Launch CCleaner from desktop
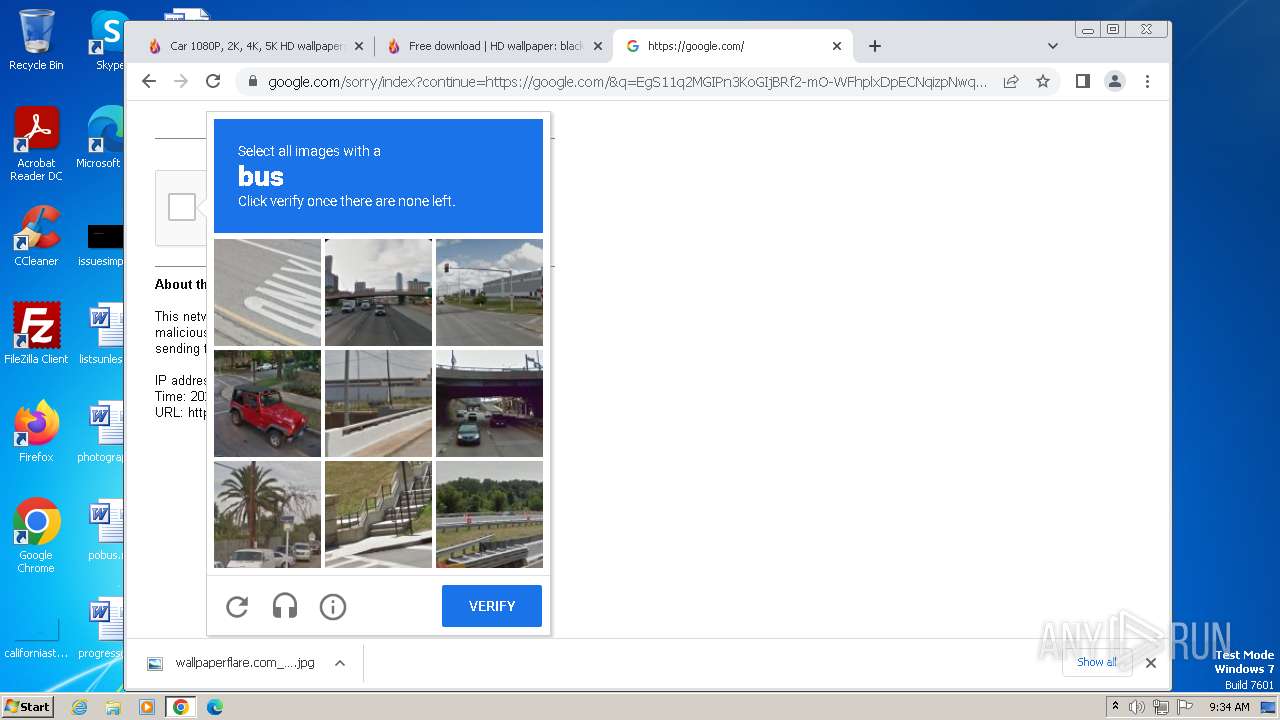 click(36, 236)
